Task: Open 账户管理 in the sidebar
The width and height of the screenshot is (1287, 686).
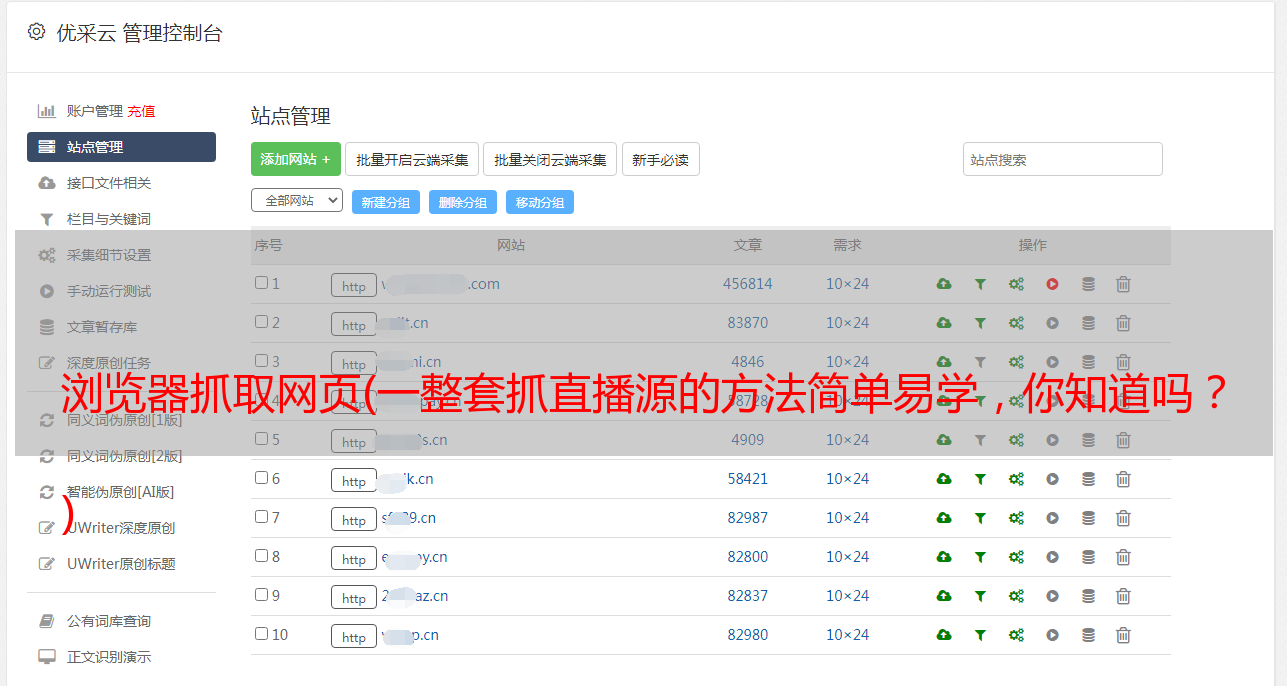Action: [x=95, y=111]
